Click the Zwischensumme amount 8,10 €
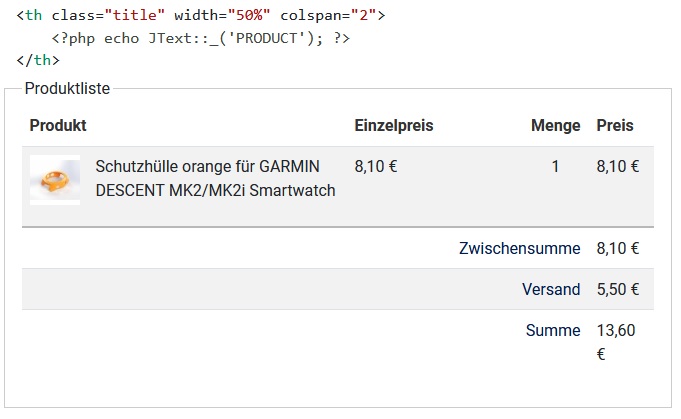This screenshot has height=419, width=681. (x=618, y=248)
